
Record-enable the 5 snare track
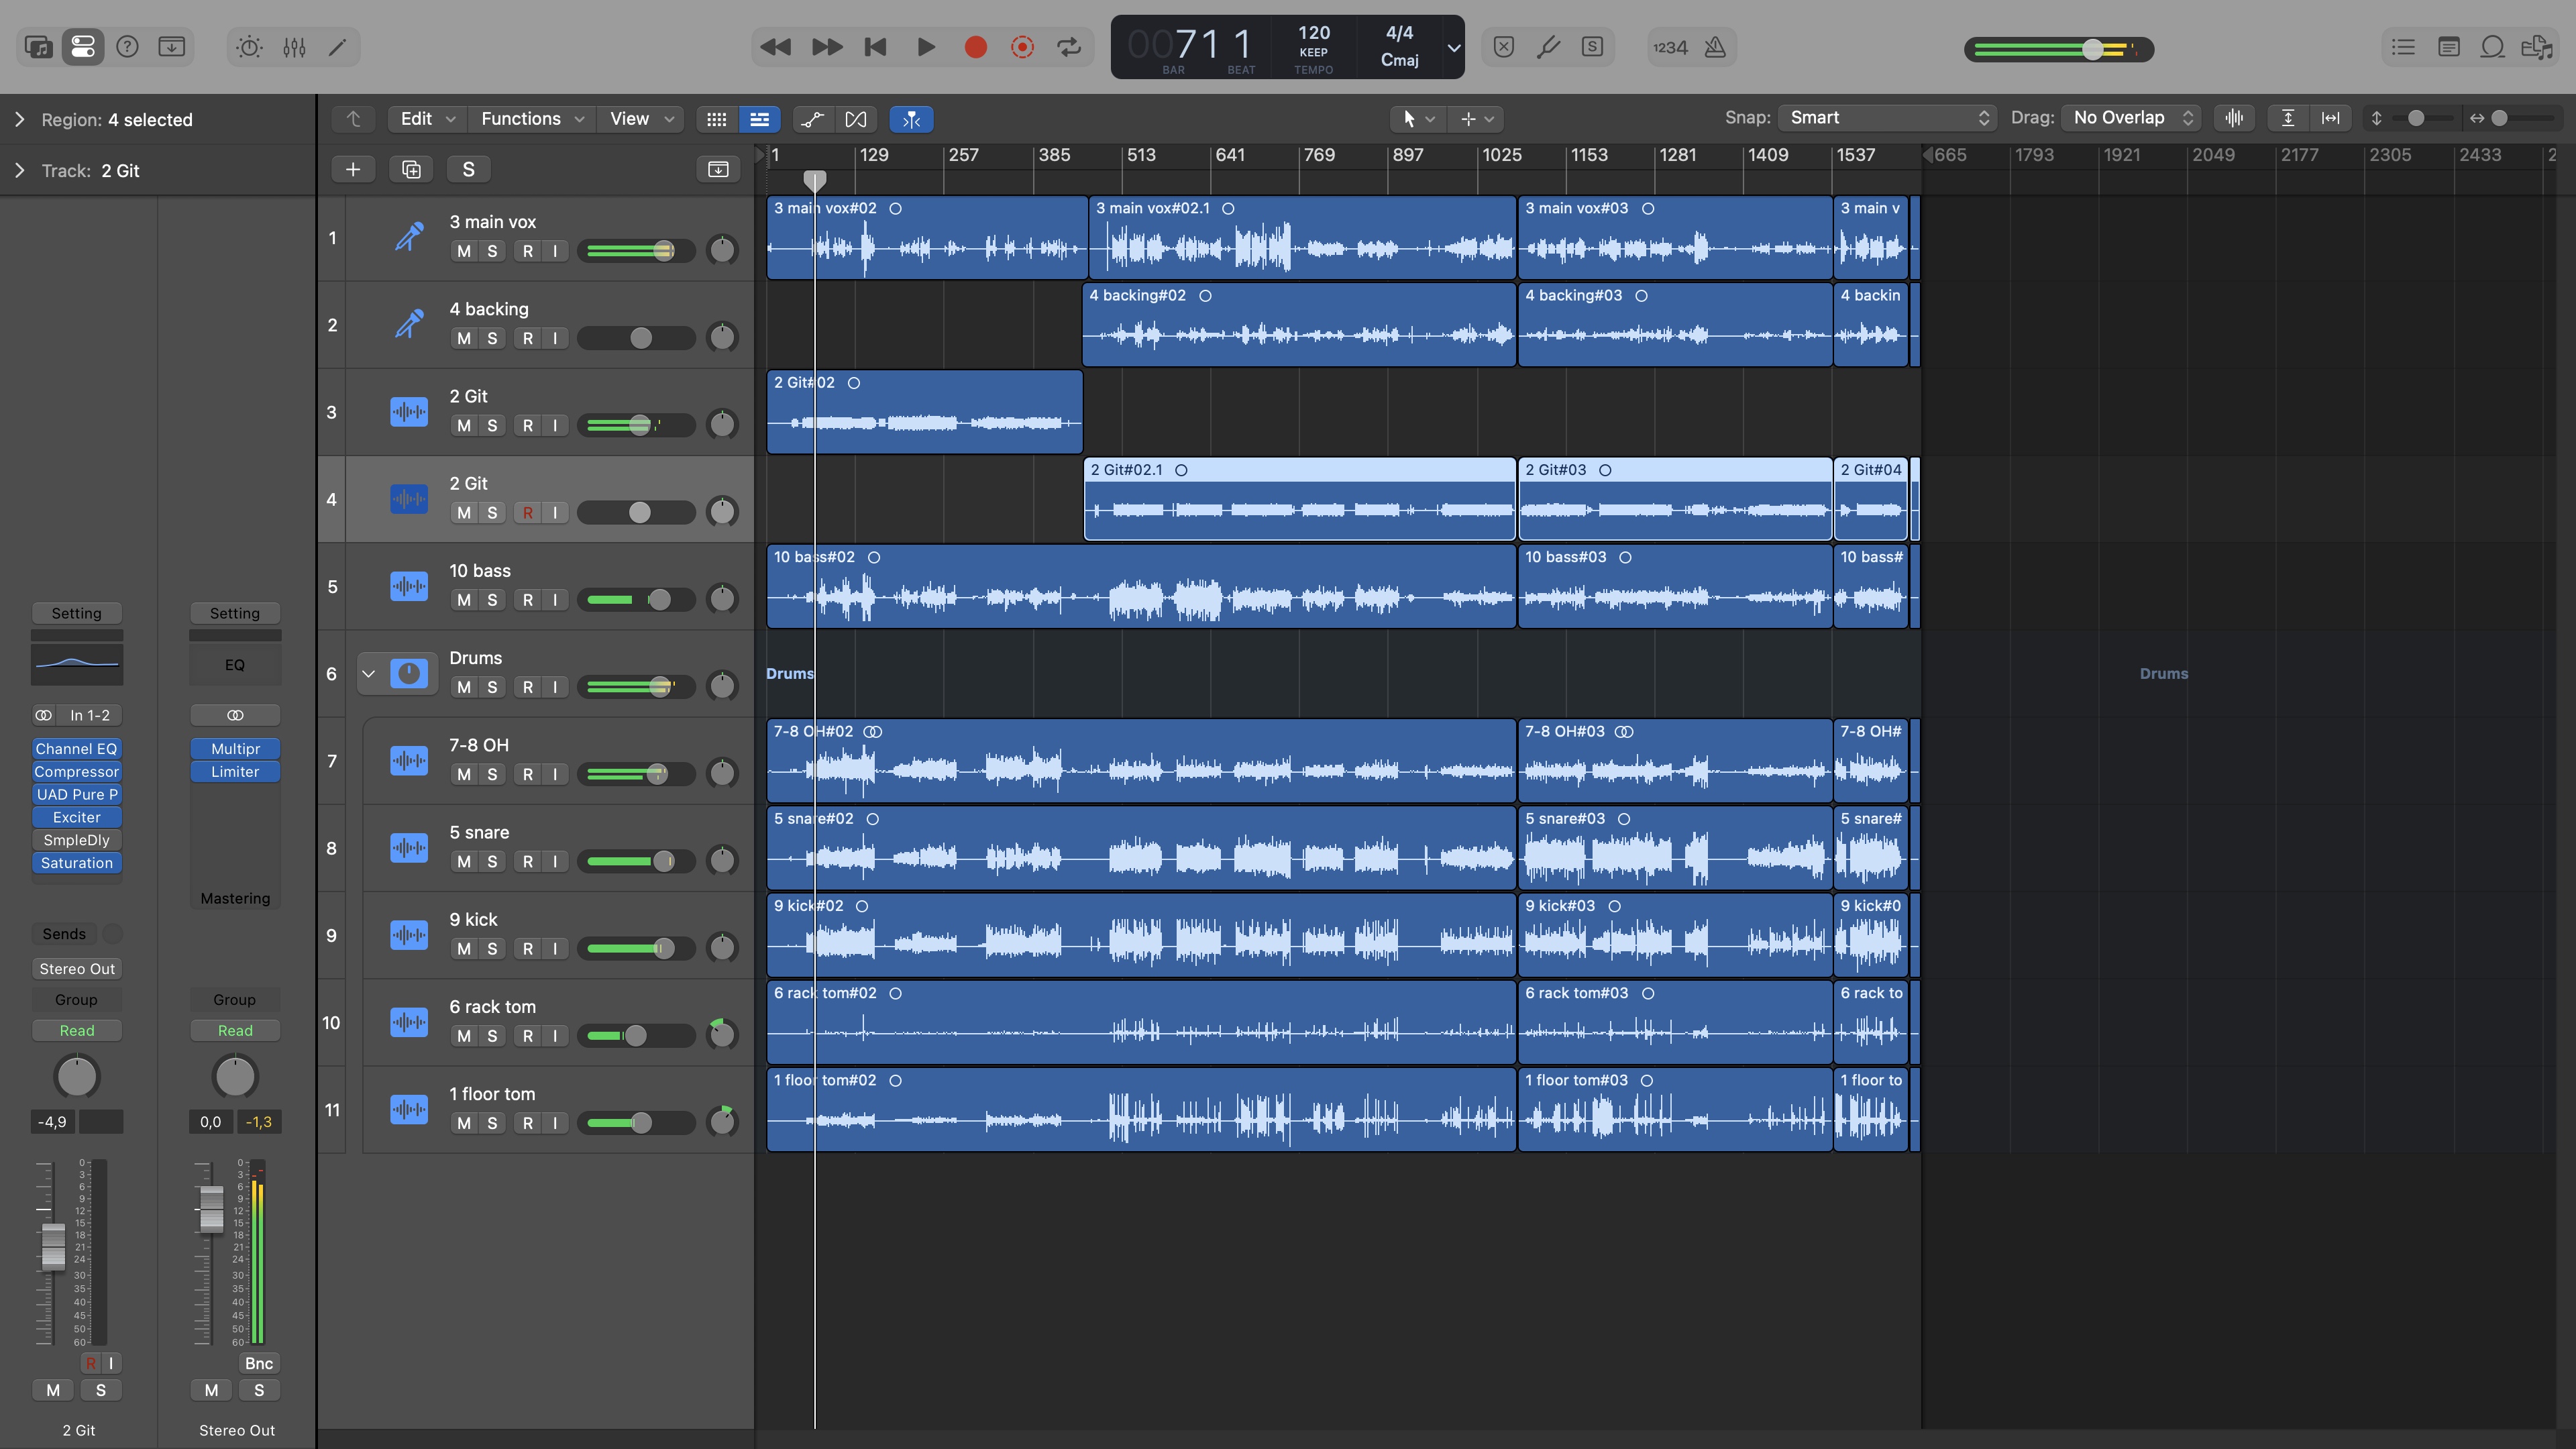[527, 861]
